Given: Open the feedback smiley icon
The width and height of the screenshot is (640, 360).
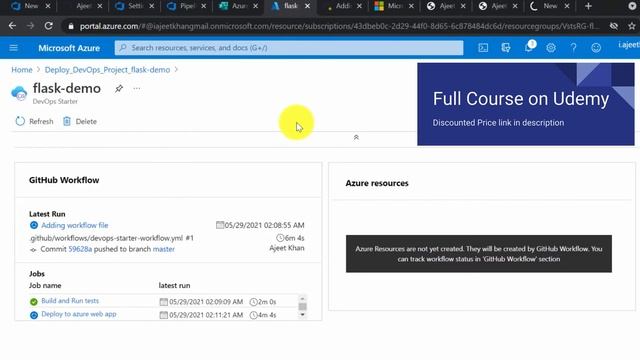Looking at the screenshot, I should point(596,48).
